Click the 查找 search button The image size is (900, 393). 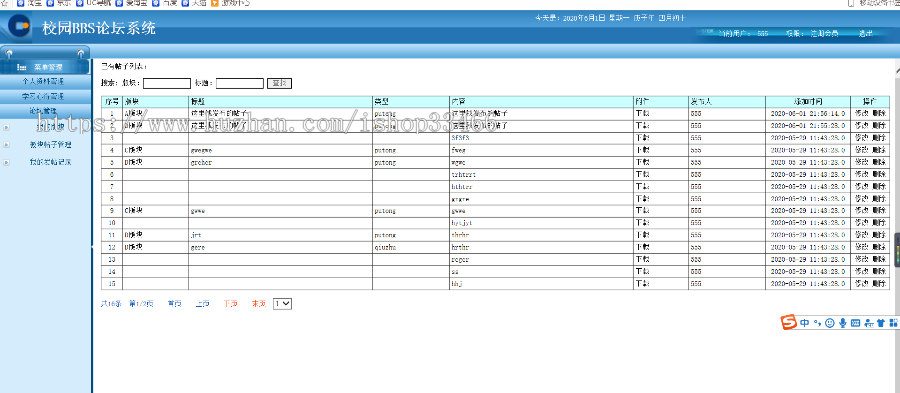280,84
